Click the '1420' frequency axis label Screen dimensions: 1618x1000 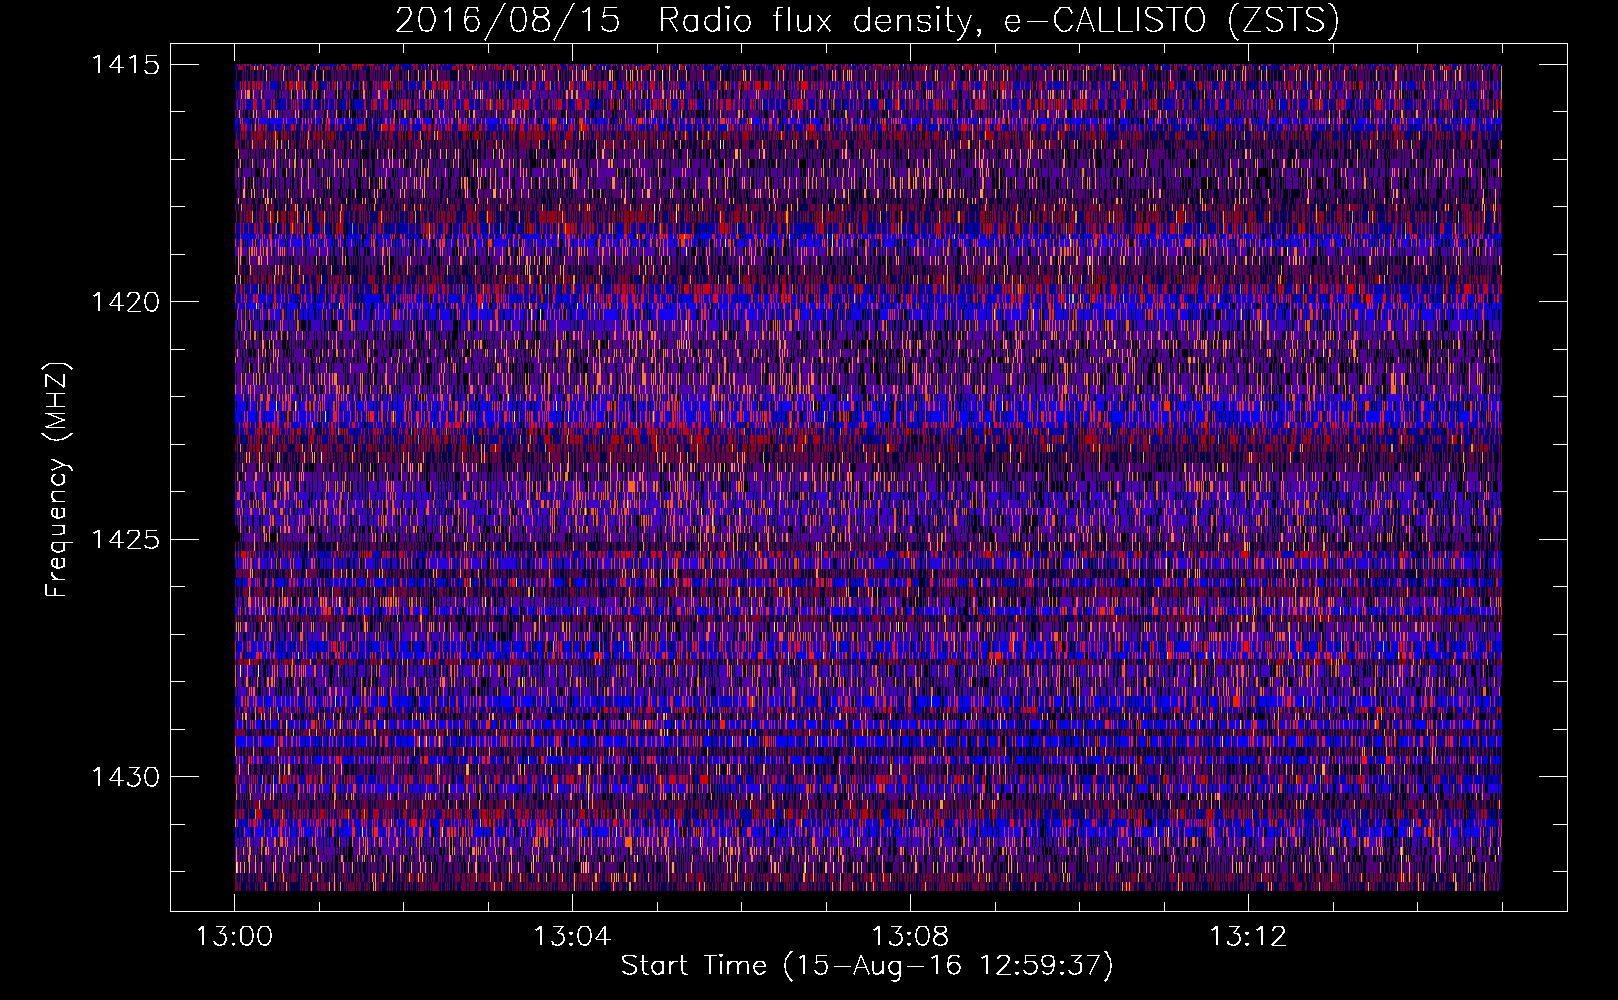[x=125, y=302]
